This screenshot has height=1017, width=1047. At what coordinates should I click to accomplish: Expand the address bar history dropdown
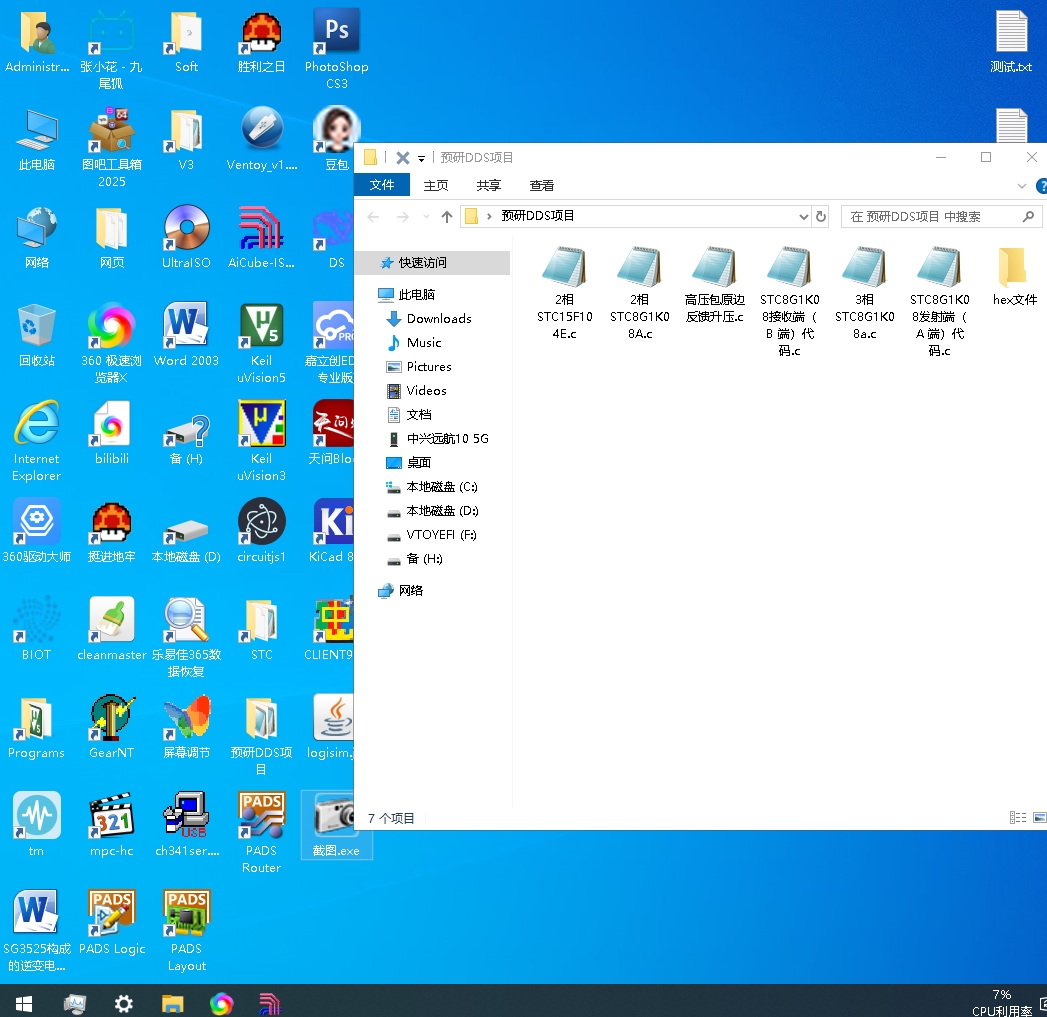(804, 217)
